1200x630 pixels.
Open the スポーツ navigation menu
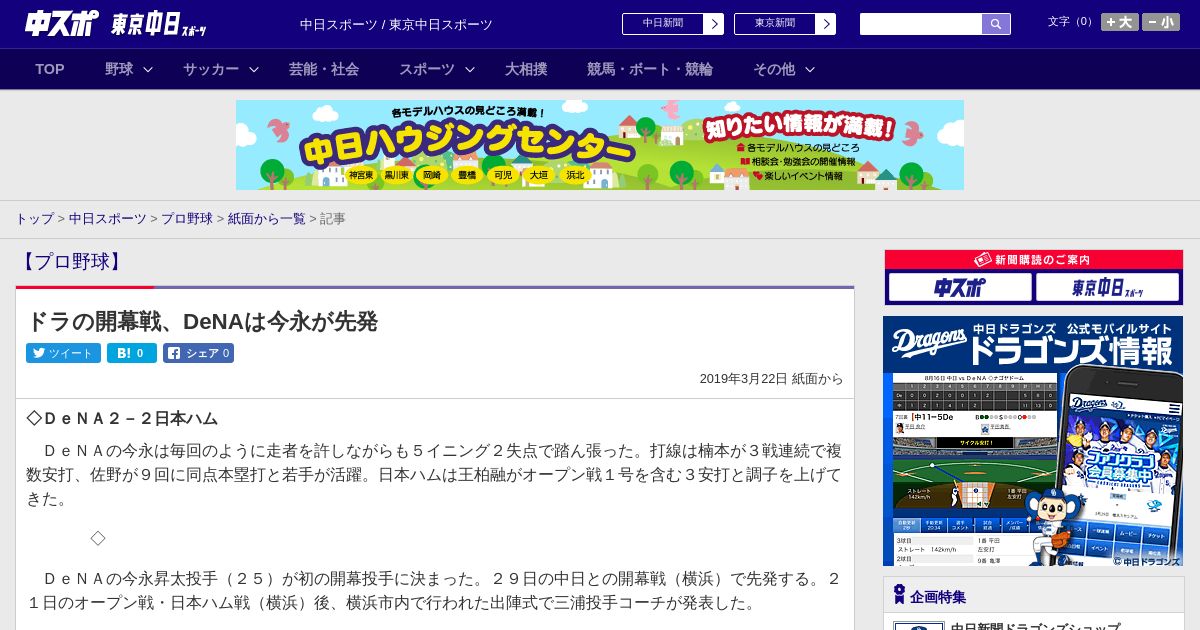427,69
